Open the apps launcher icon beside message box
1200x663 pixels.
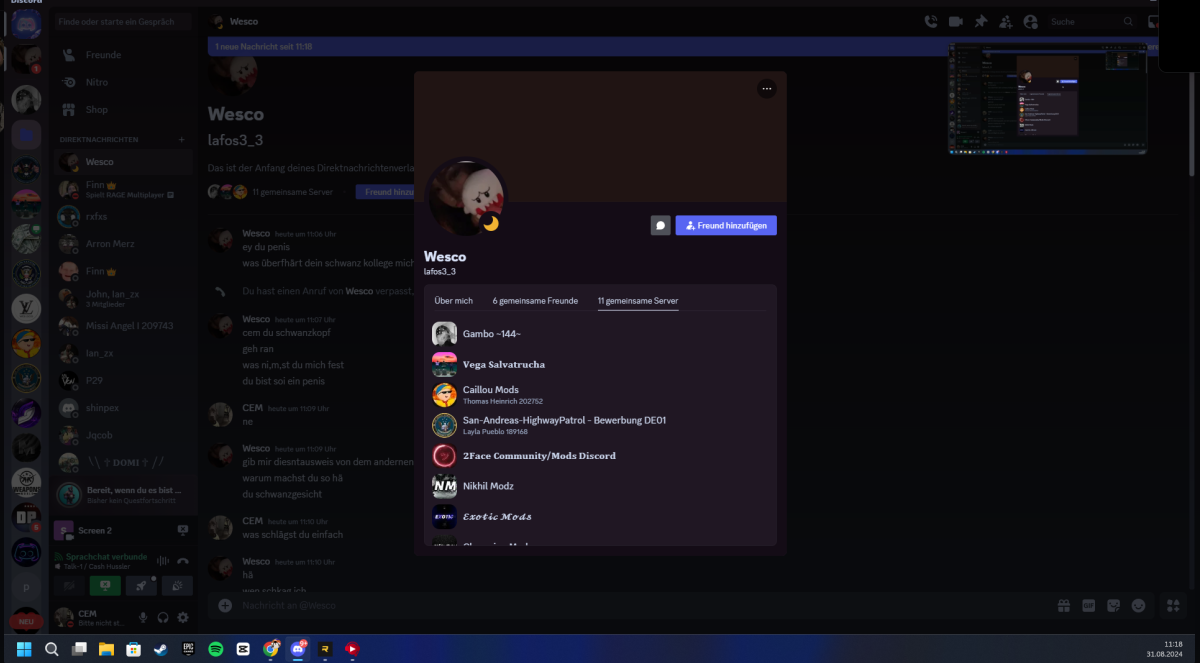point(1173,605)
